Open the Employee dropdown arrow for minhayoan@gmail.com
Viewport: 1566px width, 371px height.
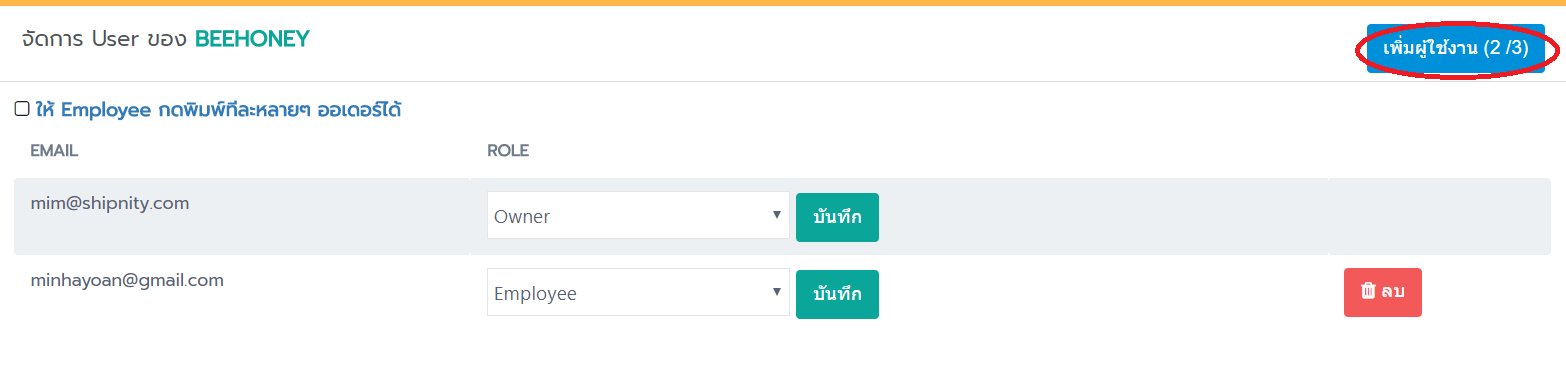click(x=777, y=292)
